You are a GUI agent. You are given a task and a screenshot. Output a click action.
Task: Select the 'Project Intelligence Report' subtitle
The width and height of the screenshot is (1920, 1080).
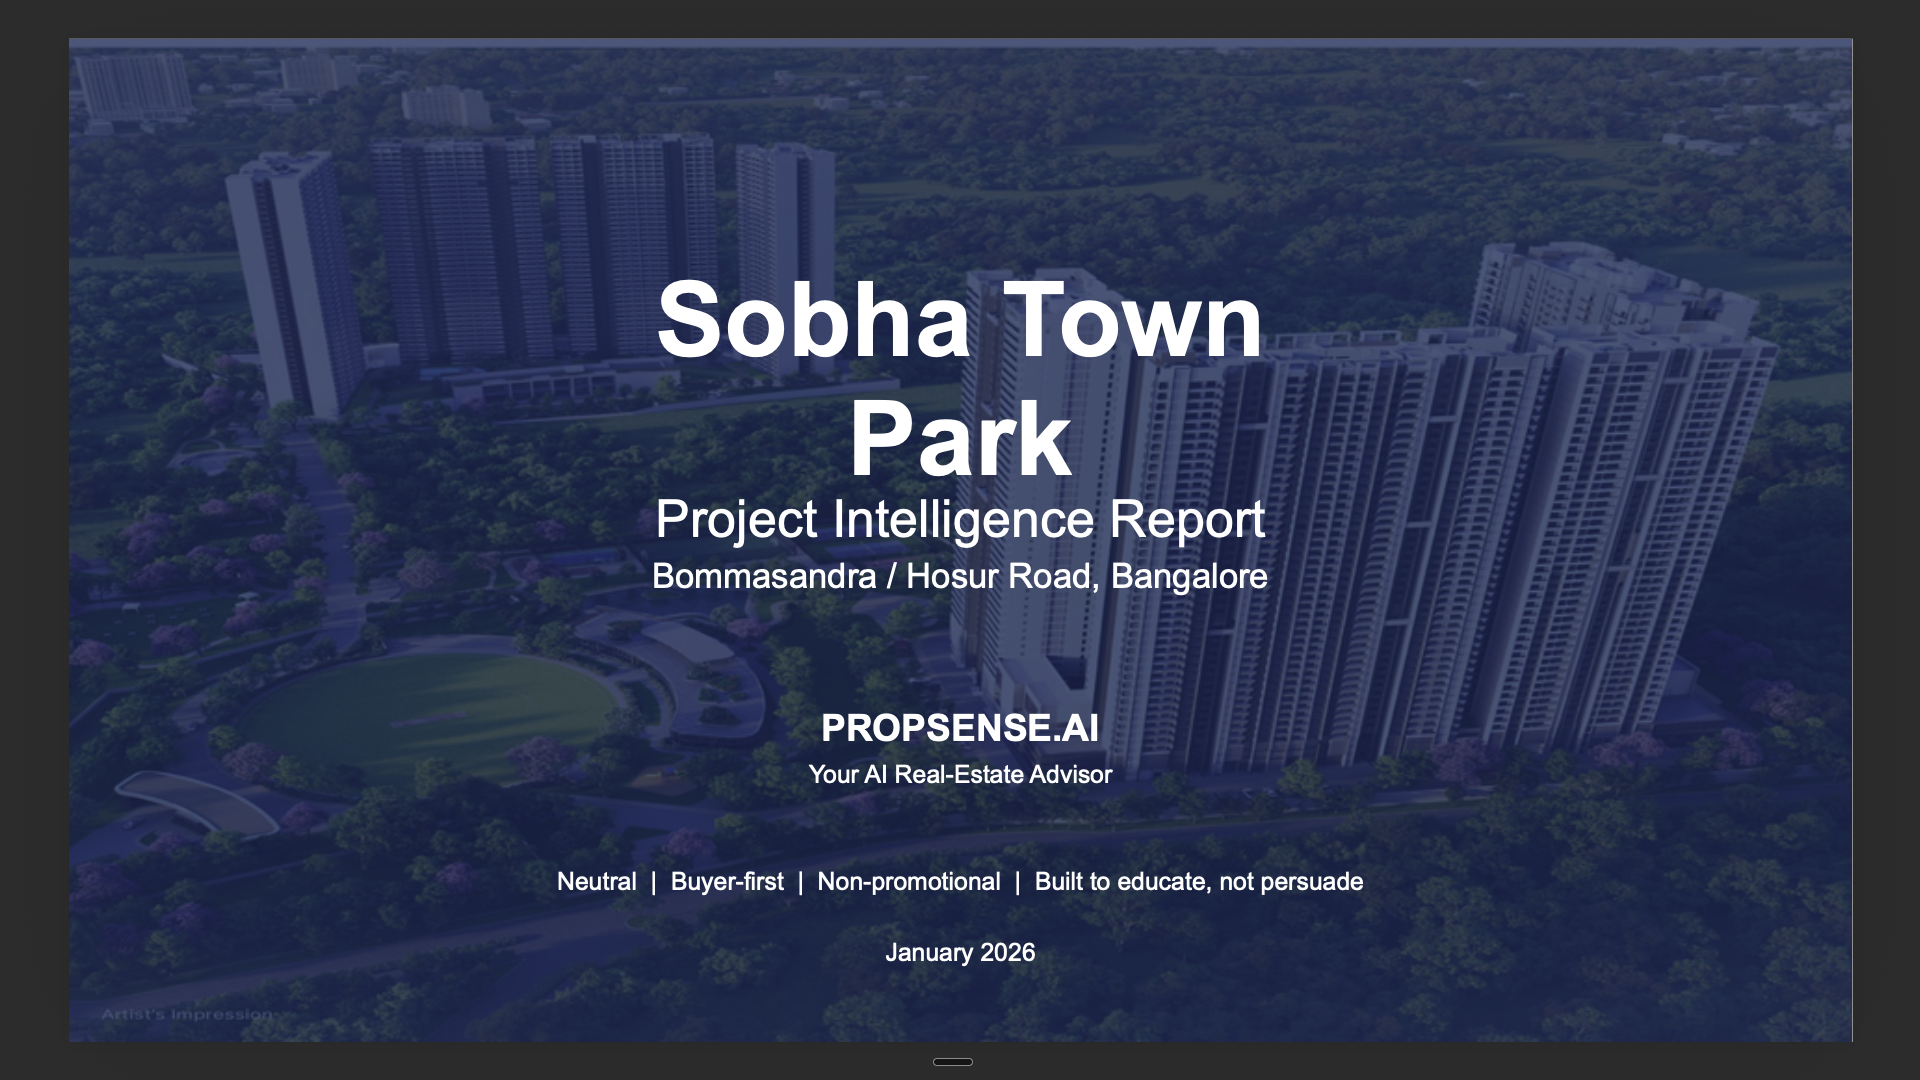[x=959, y=519]
